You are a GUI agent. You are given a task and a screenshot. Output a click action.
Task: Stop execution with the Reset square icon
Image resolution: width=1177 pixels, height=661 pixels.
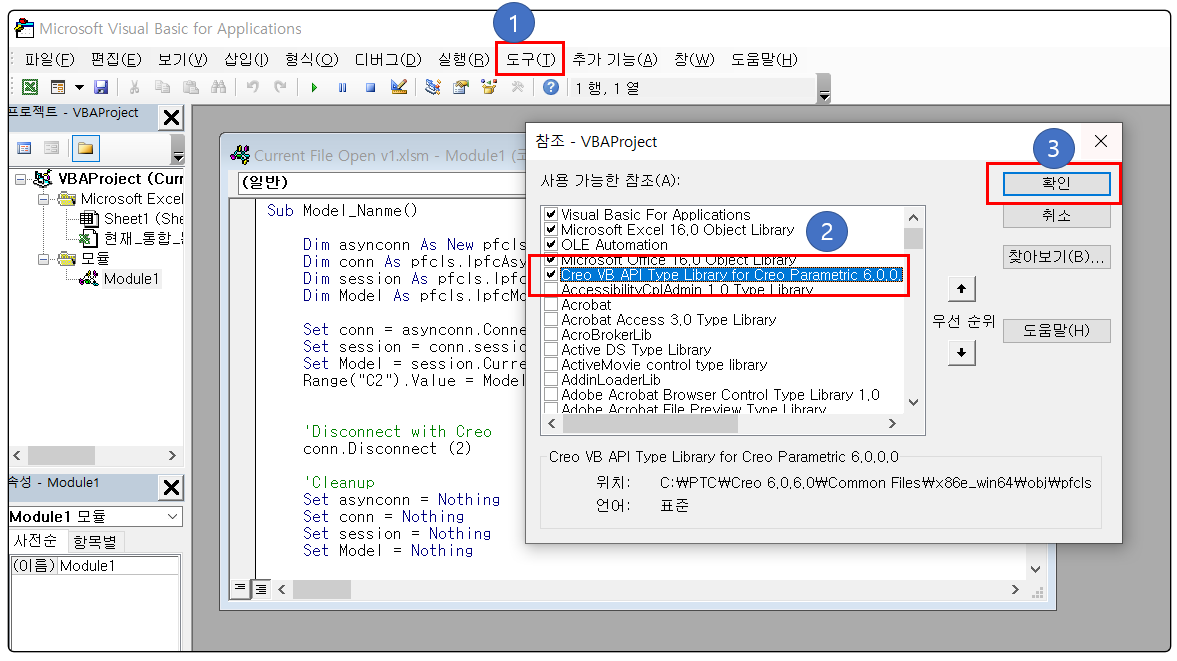pyautogui.click(x=370, y=88)
